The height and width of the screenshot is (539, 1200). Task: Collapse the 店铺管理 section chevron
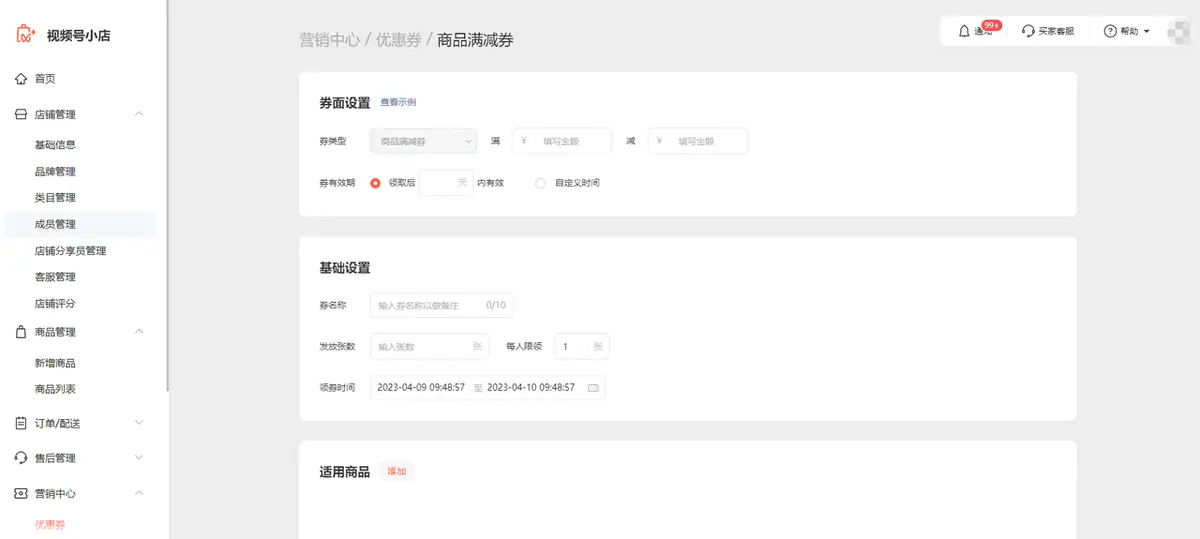point(139,114)
